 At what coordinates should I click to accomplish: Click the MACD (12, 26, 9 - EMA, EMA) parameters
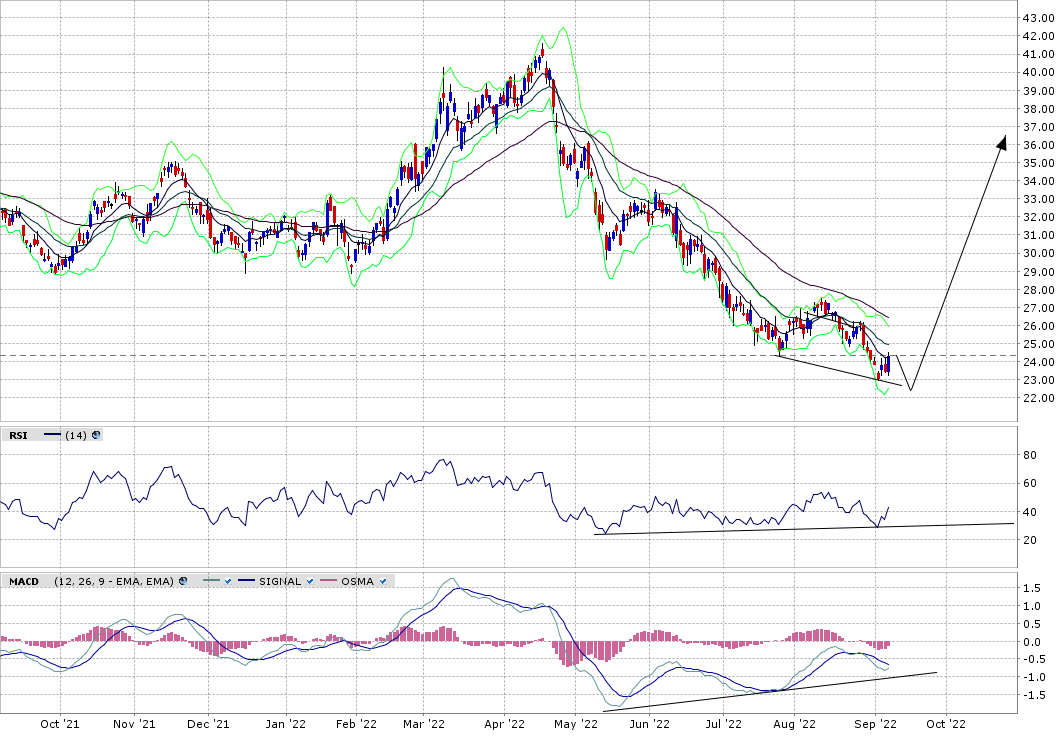109,581
